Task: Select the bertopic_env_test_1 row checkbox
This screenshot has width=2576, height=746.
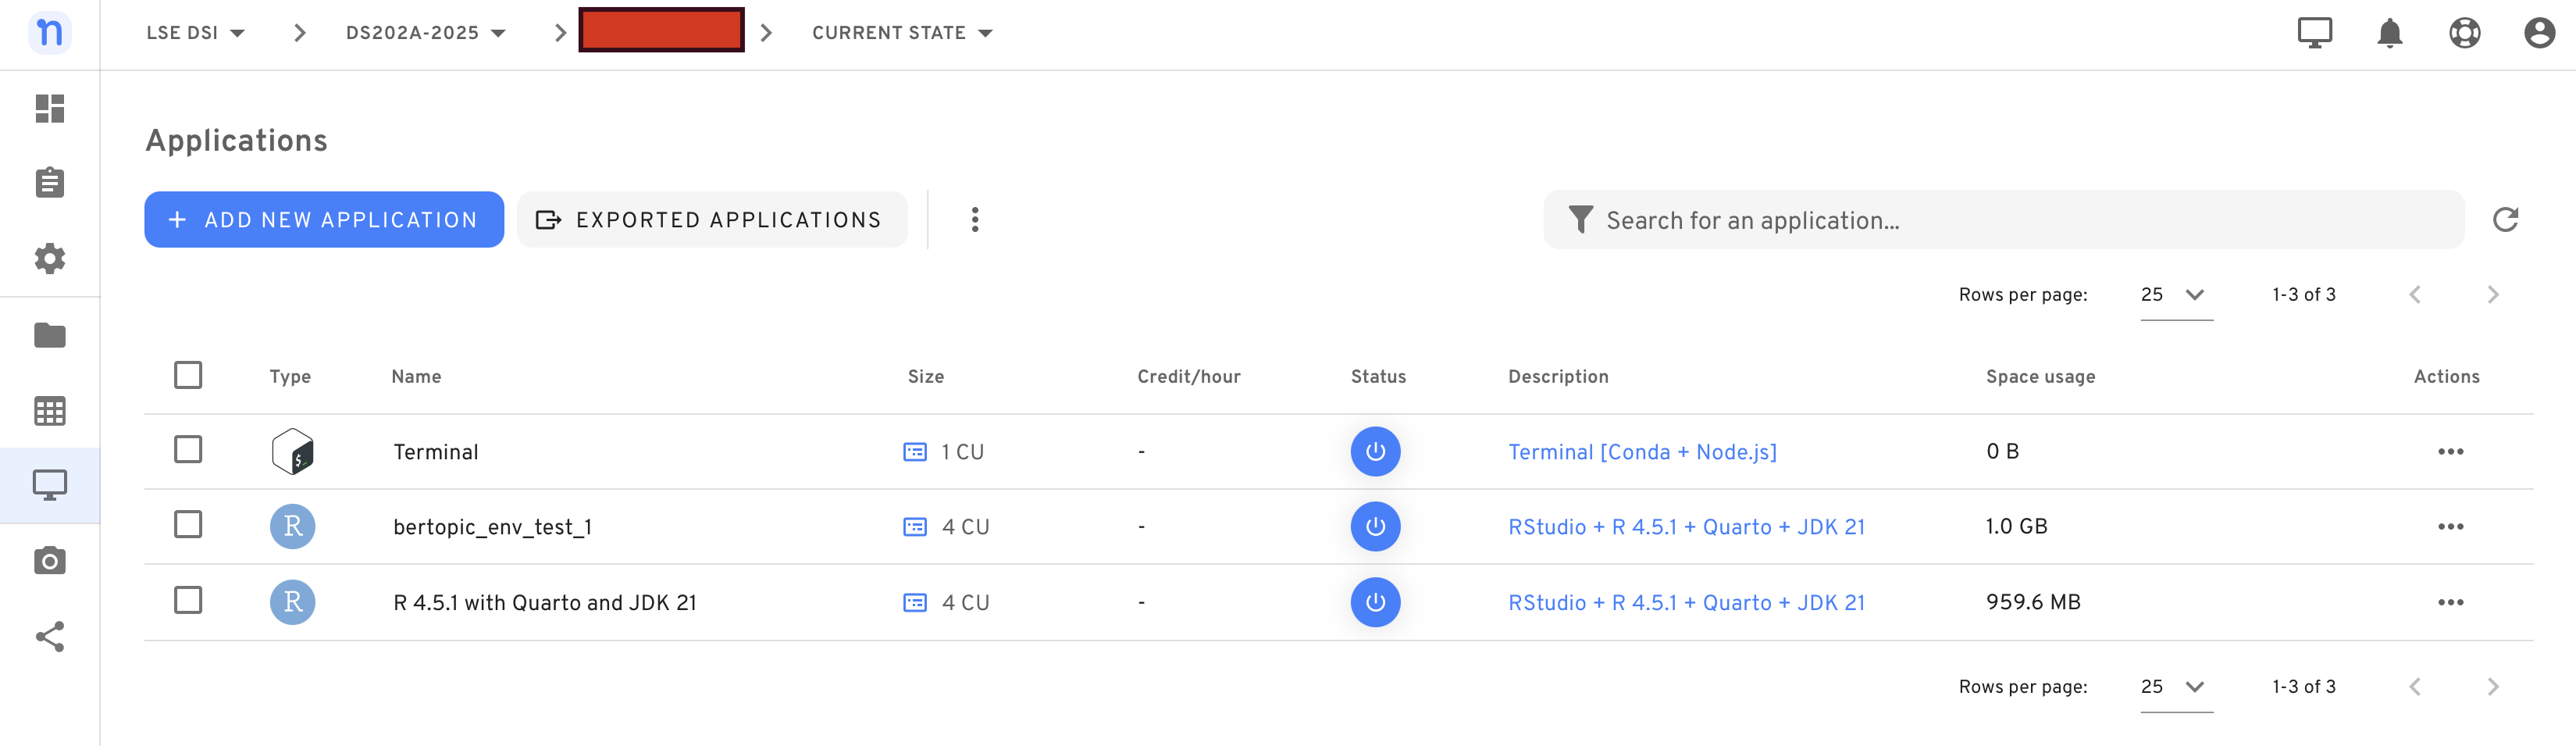Action: click(188, 525)
